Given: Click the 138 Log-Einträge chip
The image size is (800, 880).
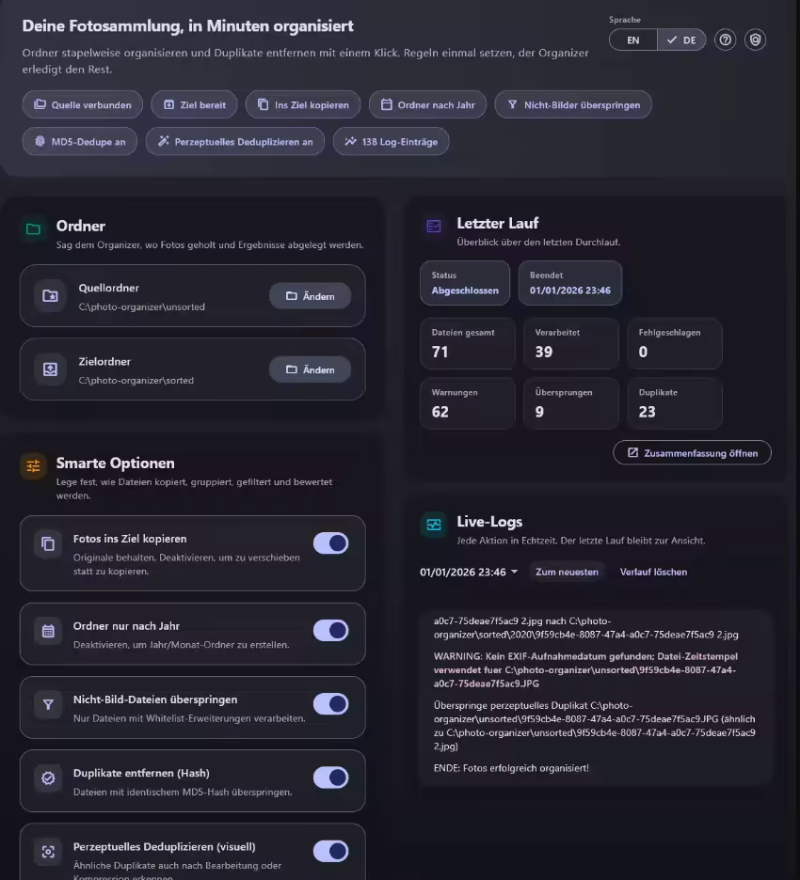Looking at the screenshot, I should (x=391, y=142).
